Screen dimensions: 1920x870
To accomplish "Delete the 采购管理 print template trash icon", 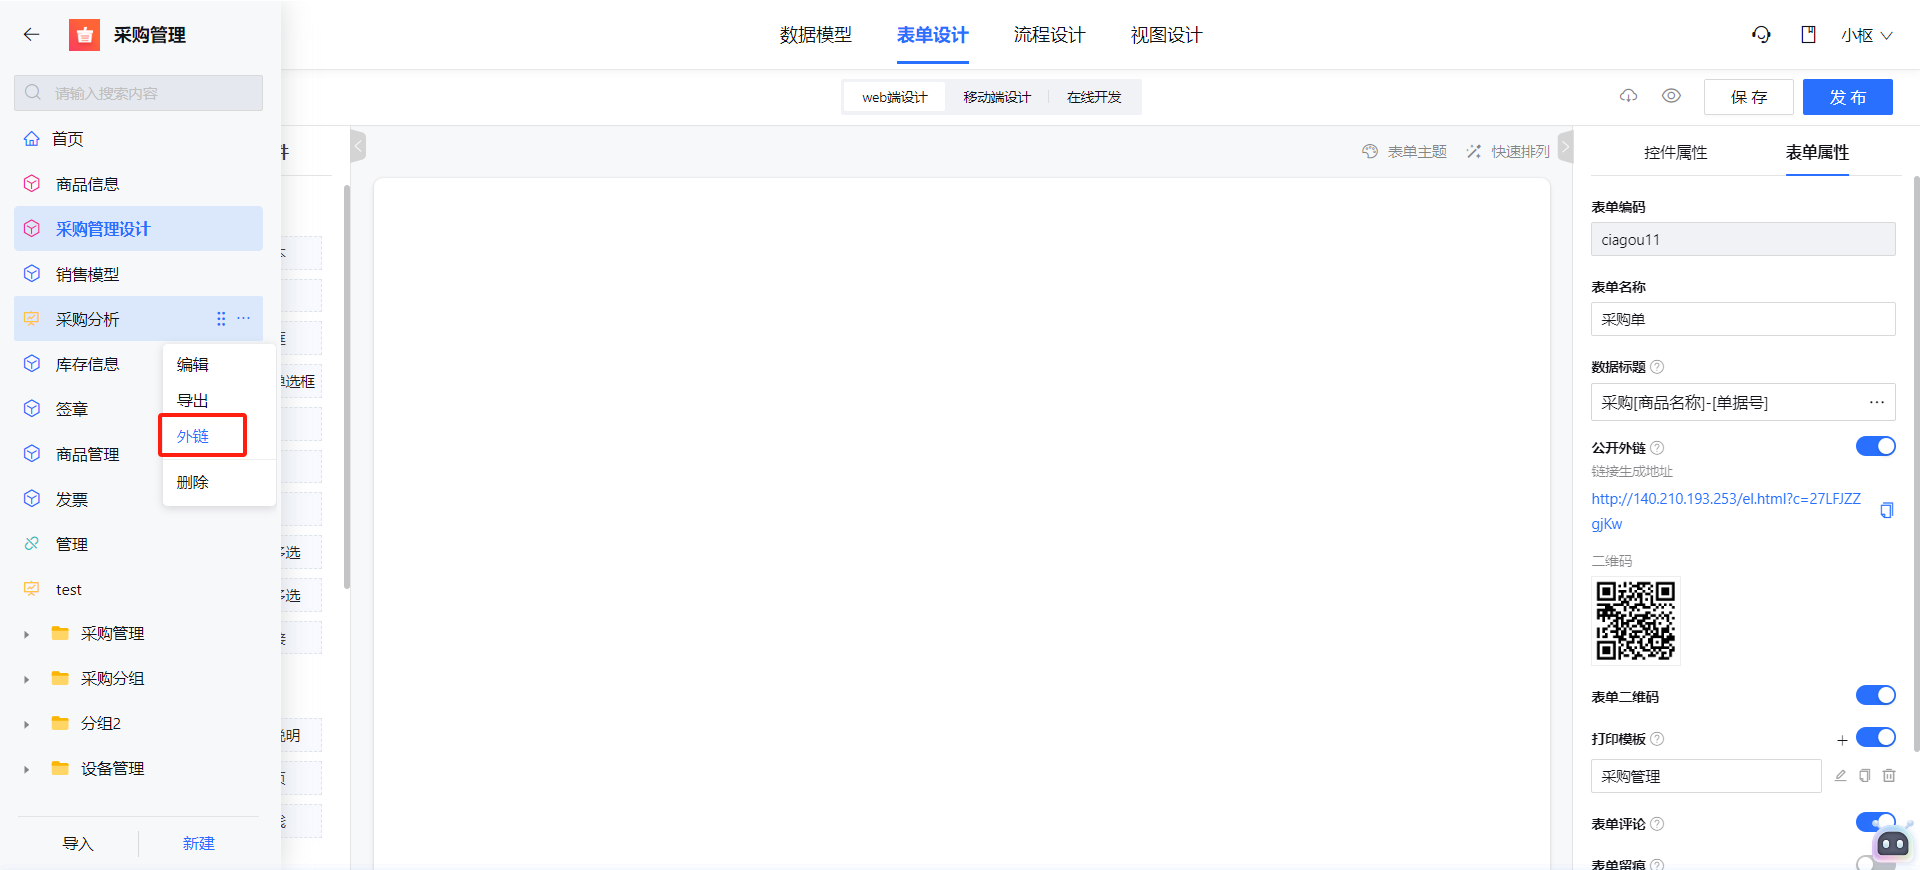I will point(1889,776).
